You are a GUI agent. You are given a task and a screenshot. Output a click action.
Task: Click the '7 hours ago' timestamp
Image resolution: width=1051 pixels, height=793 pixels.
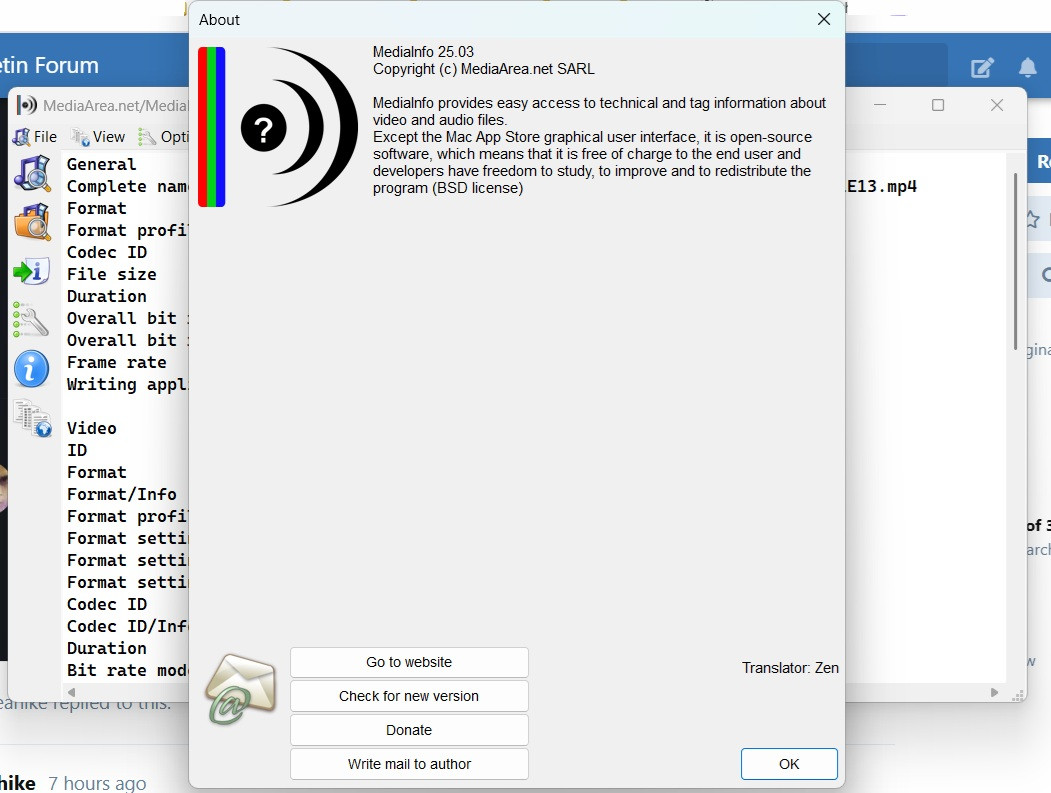click(x=97, y=783)
